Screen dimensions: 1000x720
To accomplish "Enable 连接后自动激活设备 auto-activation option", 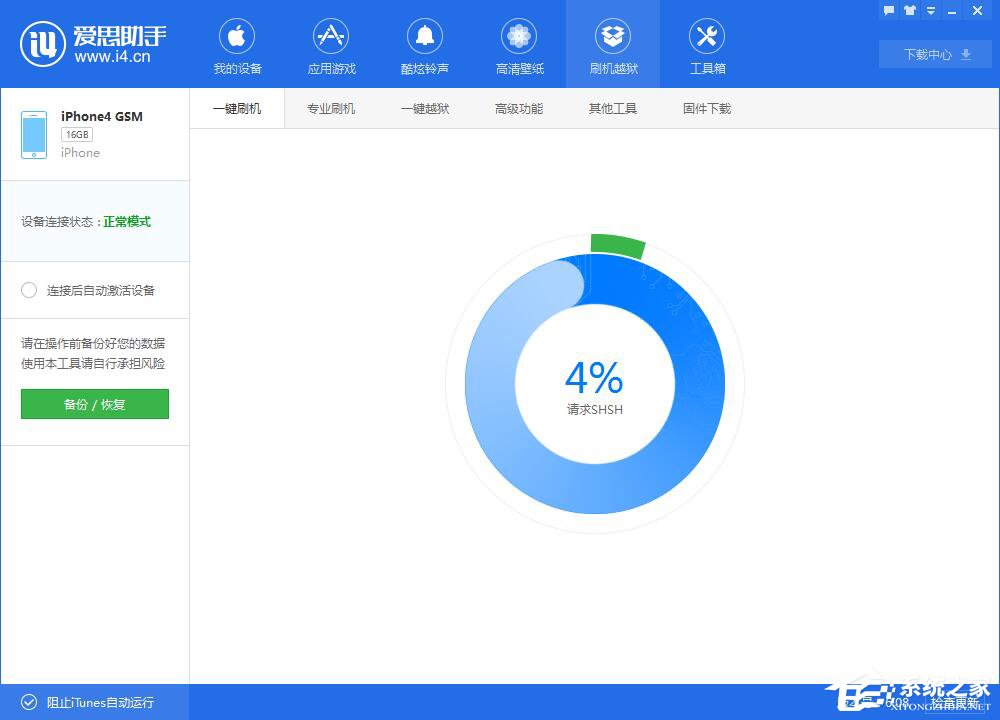I will click(x=30, y=290).
